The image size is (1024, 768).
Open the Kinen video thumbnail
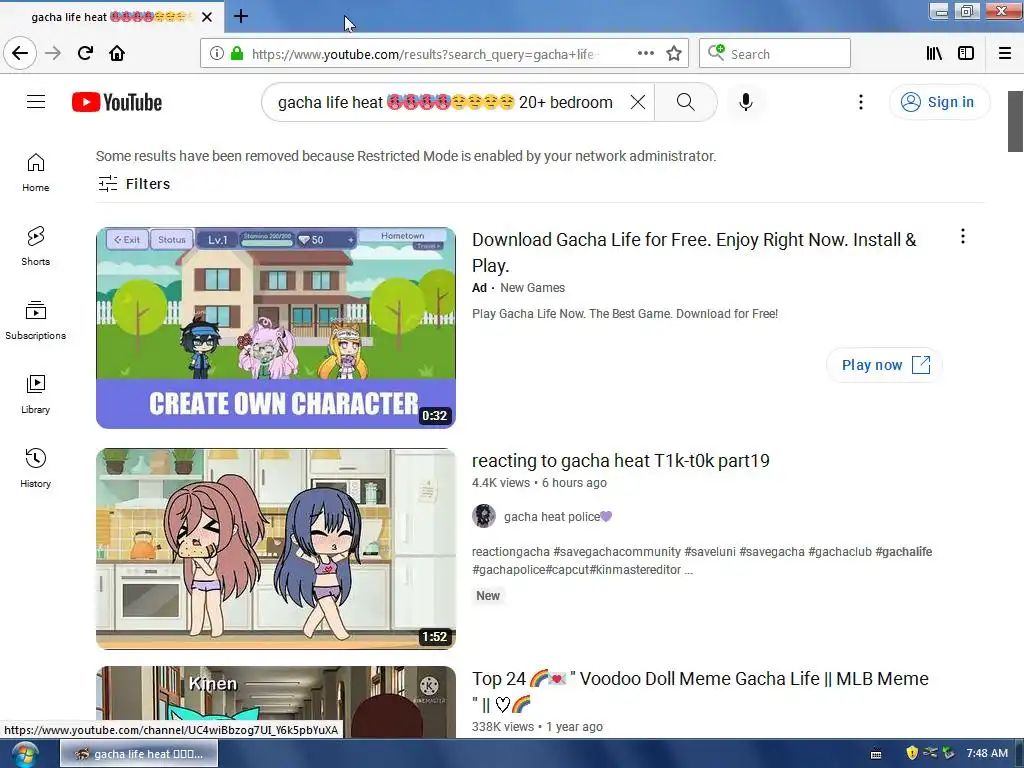(276, 702)
